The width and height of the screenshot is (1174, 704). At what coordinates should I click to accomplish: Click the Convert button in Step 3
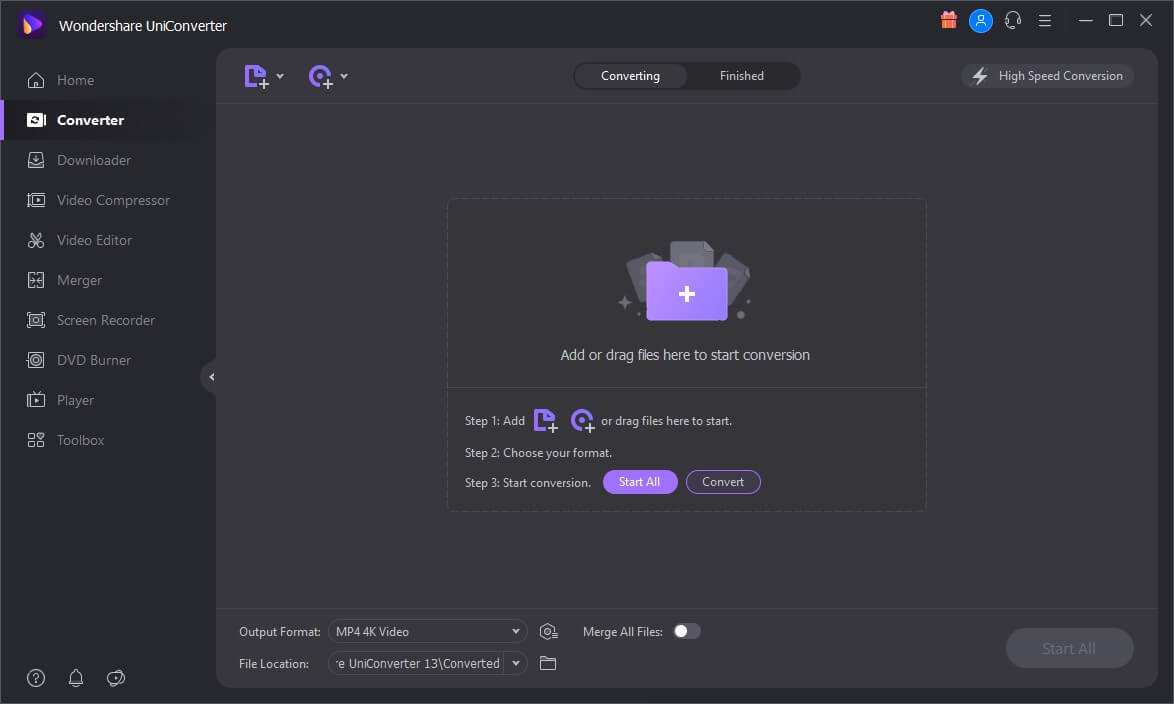pyautogui.click(x=723, y=482)
